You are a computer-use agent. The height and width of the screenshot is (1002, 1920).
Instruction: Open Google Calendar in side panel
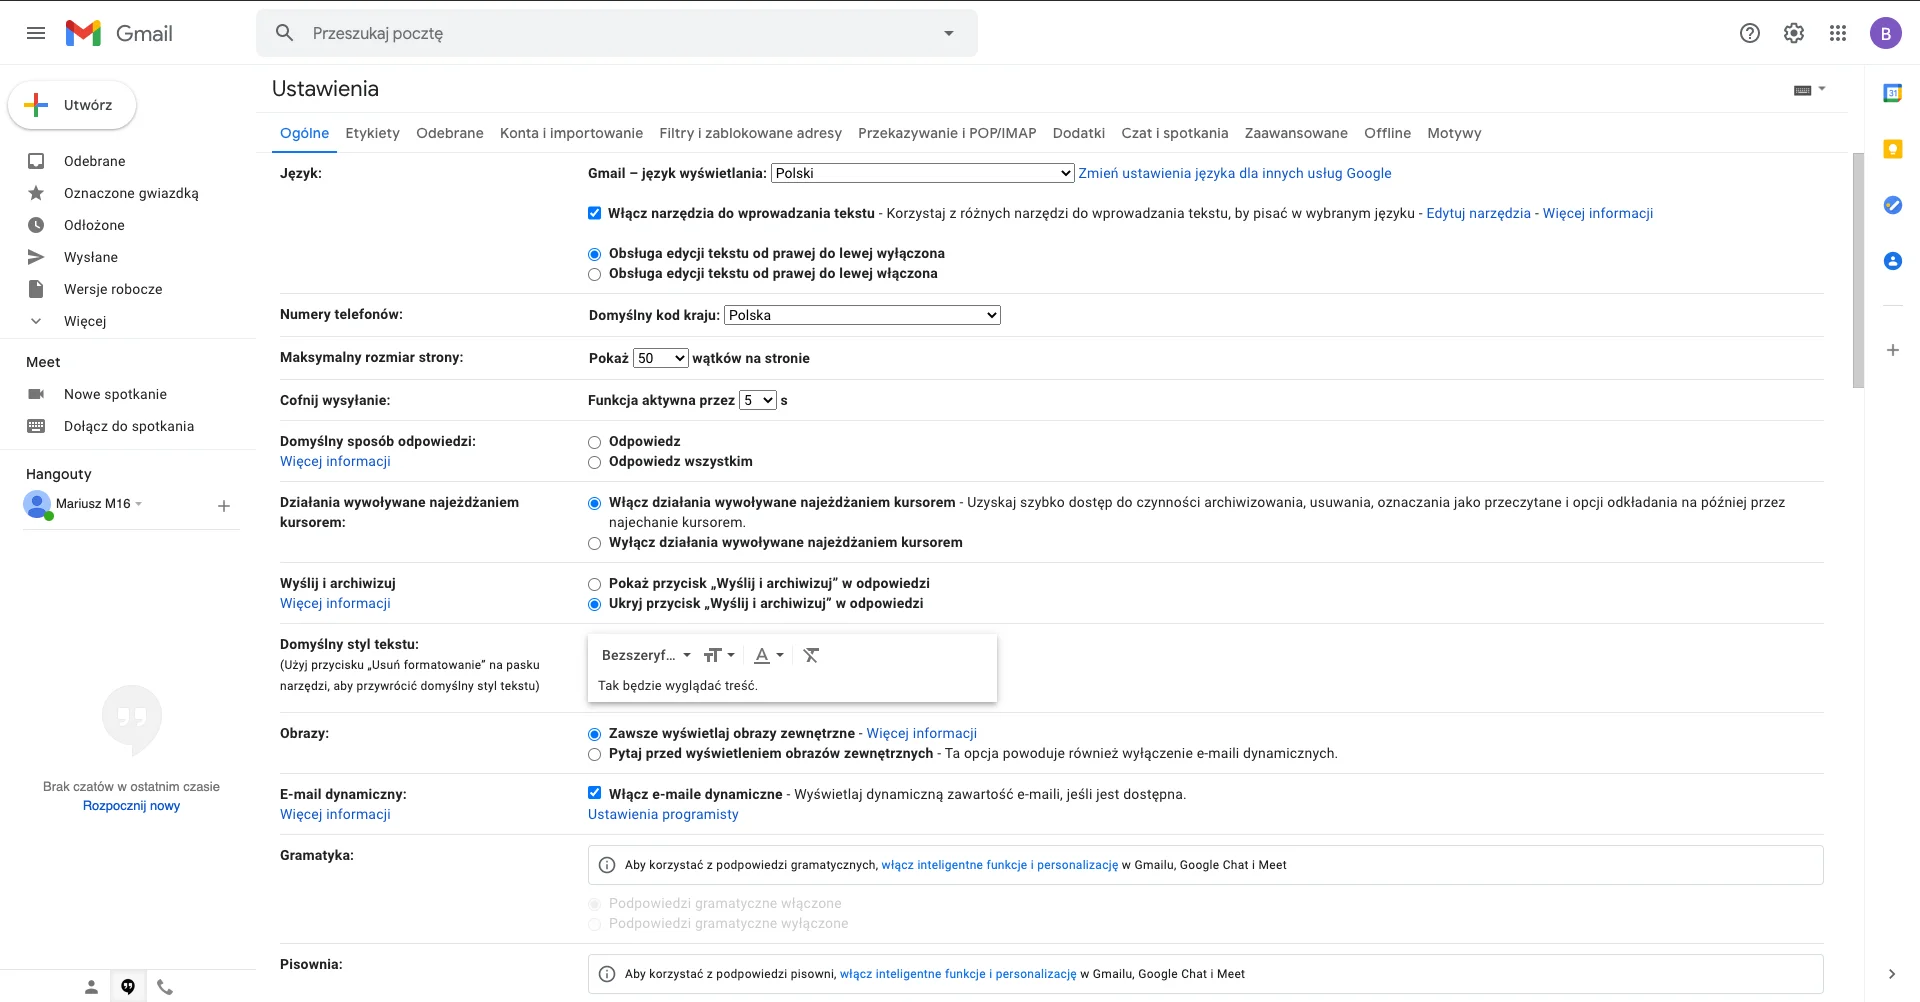(x=1892, y=93)
